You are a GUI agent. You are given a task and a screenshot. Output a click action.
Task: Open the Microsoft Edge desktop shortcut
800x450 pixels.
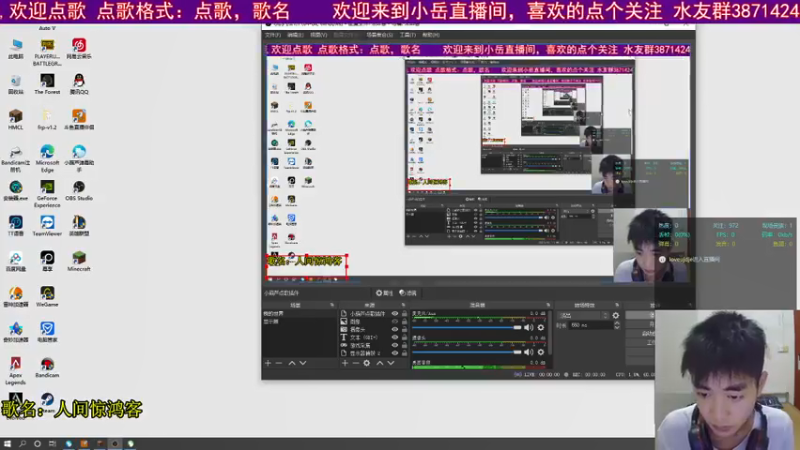point(47,159)
